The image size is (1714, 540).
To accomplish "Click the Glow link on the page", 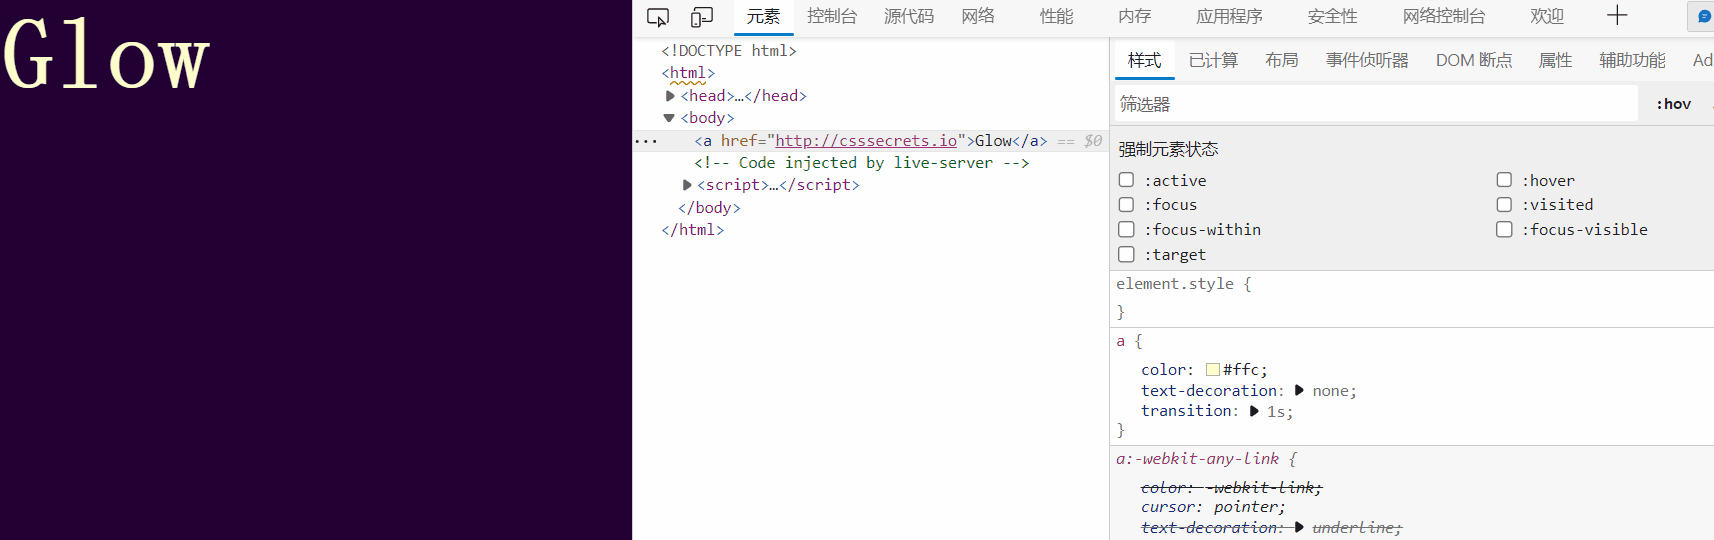I will pyautogui.click(x=106, y=55).
